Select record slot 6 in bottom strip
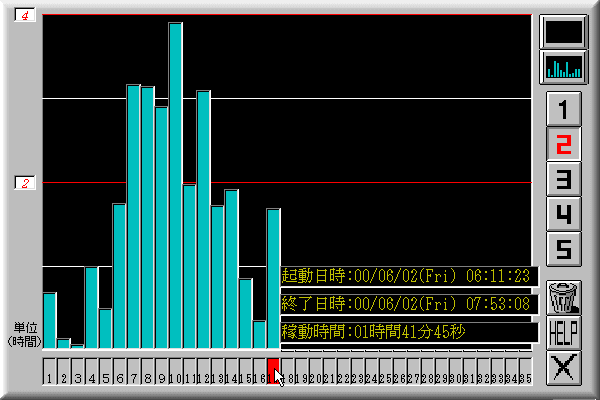The width and height of the screenshot is (600, 400). (119, 371)
